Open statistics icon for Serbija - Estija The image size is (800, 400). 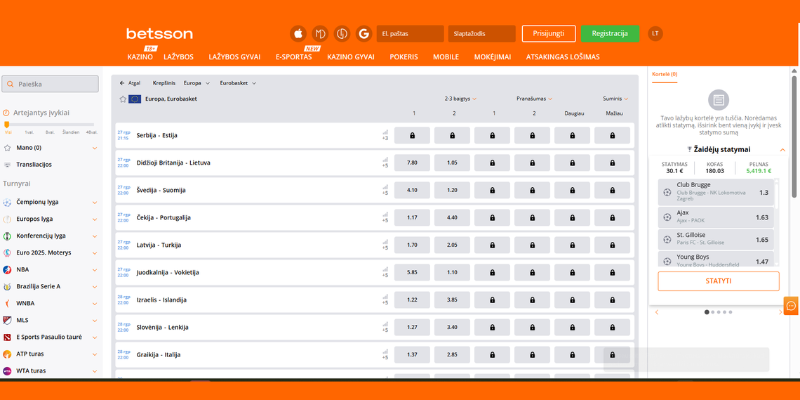click(x=385, y=133)
